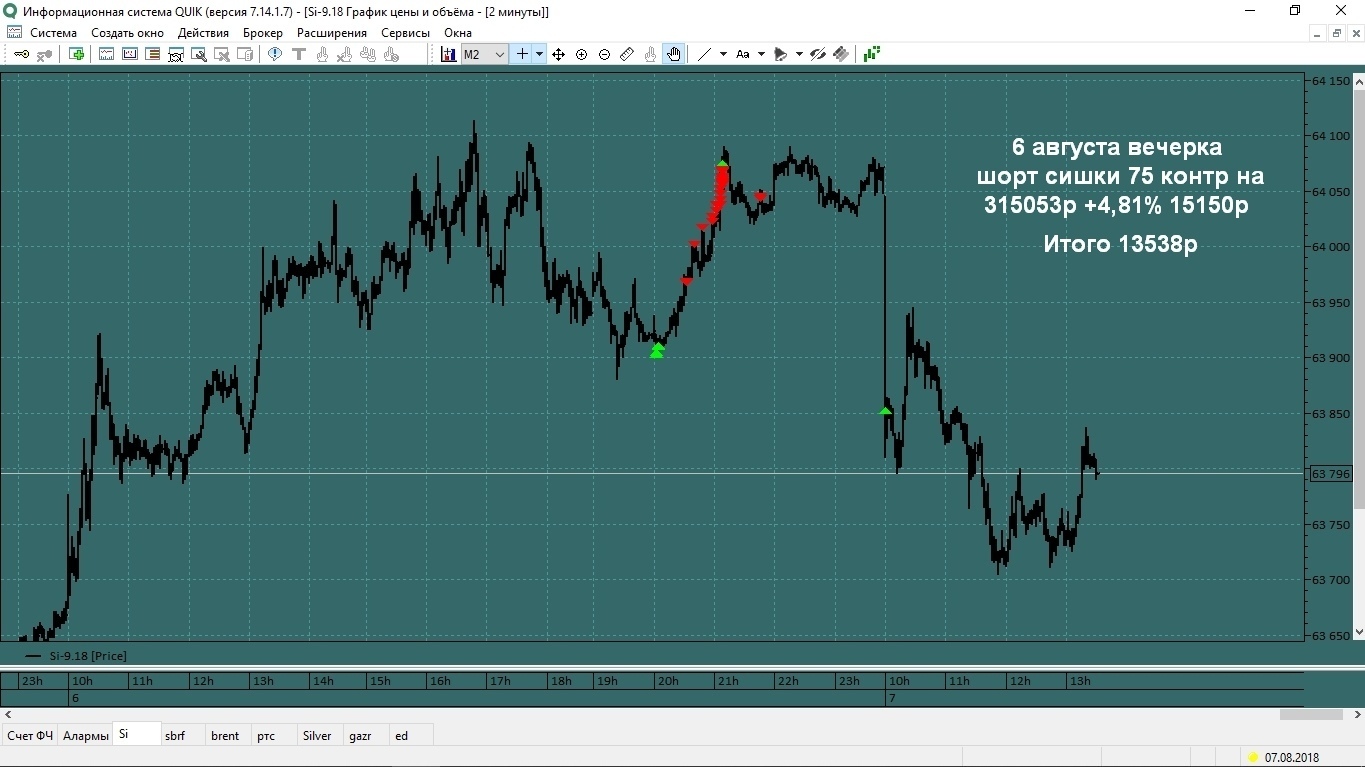Click the Si-9.18 [Price] legend label
This screenshot has height=767, width=1365.
click(x=88, y=656)
